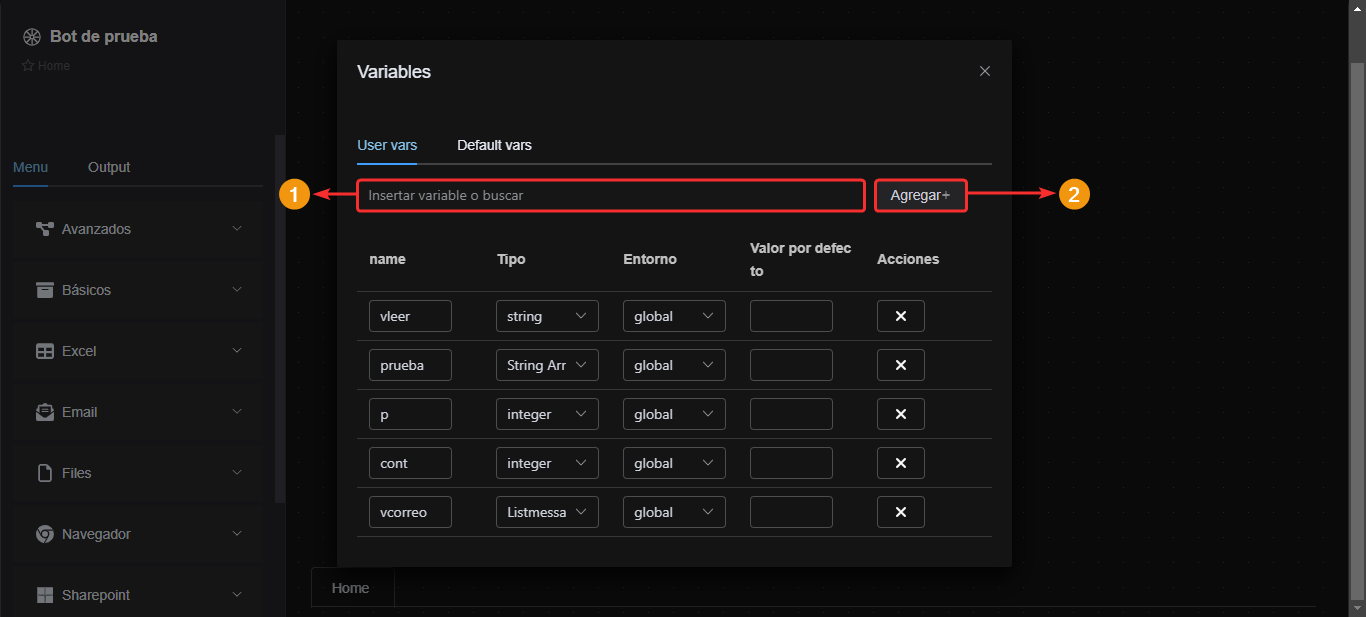Set default value for vleer
This screenshot has width=1366, height=617.
pos(791,316)
